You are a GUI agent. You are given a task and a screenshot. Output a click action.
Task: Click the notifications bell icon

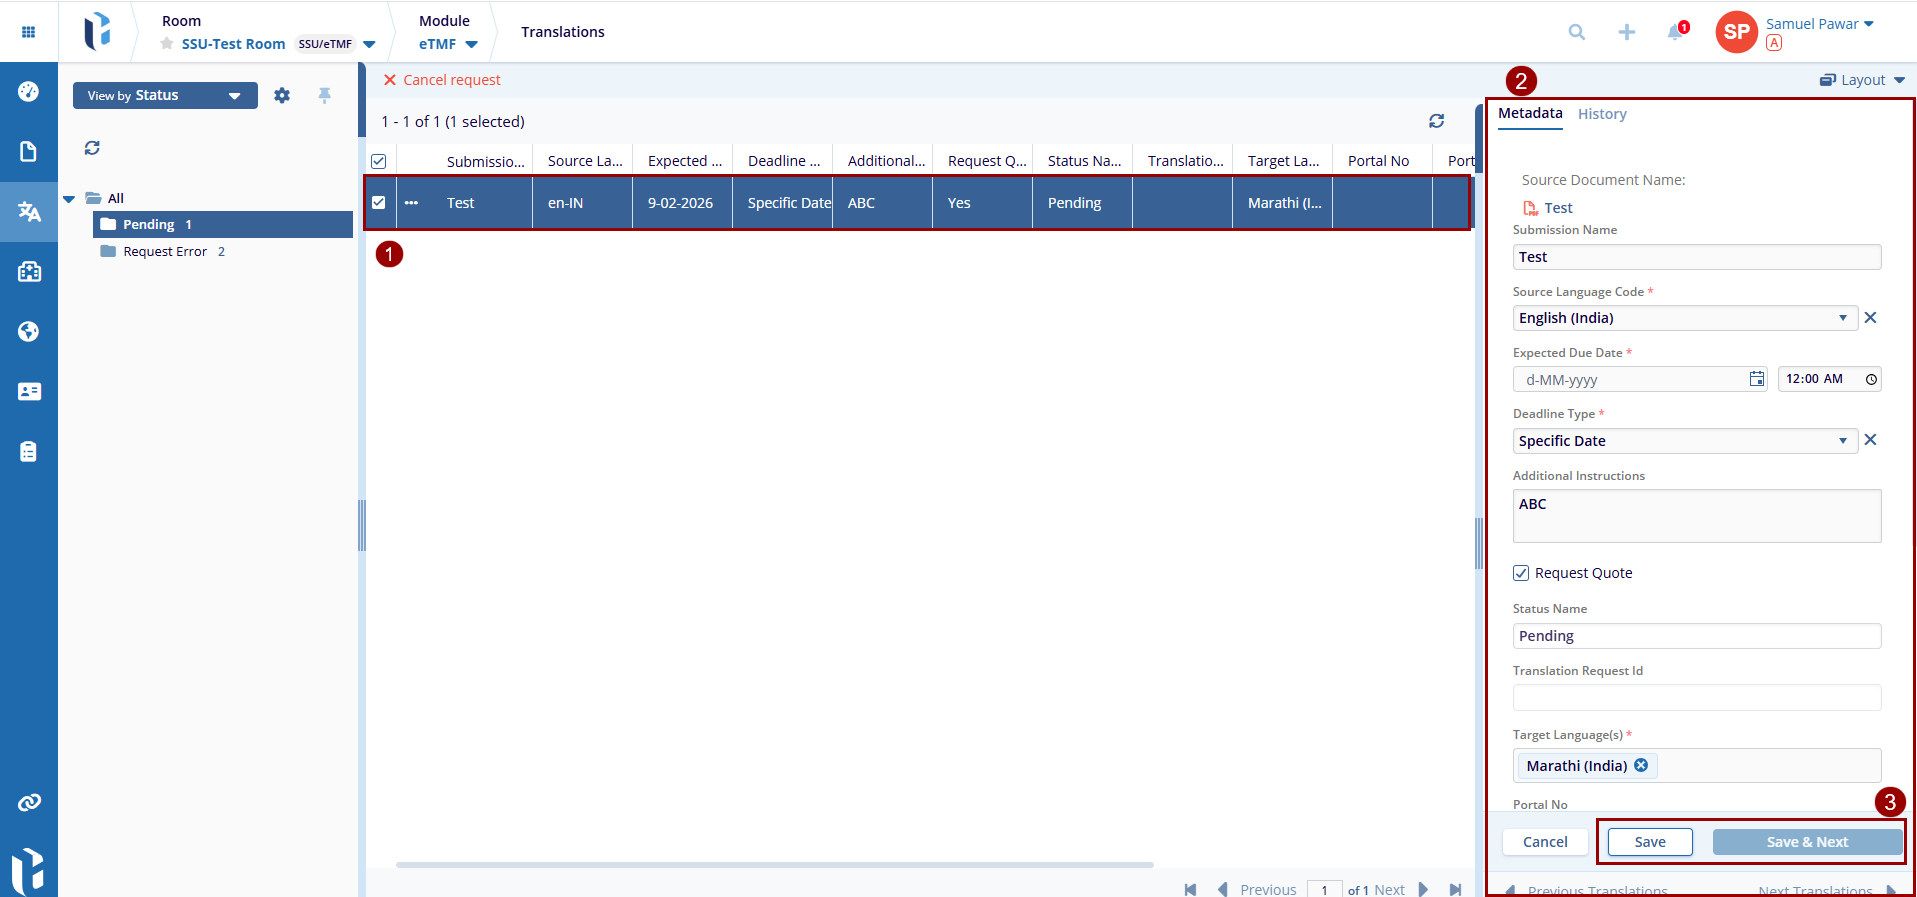(1675, 32)
